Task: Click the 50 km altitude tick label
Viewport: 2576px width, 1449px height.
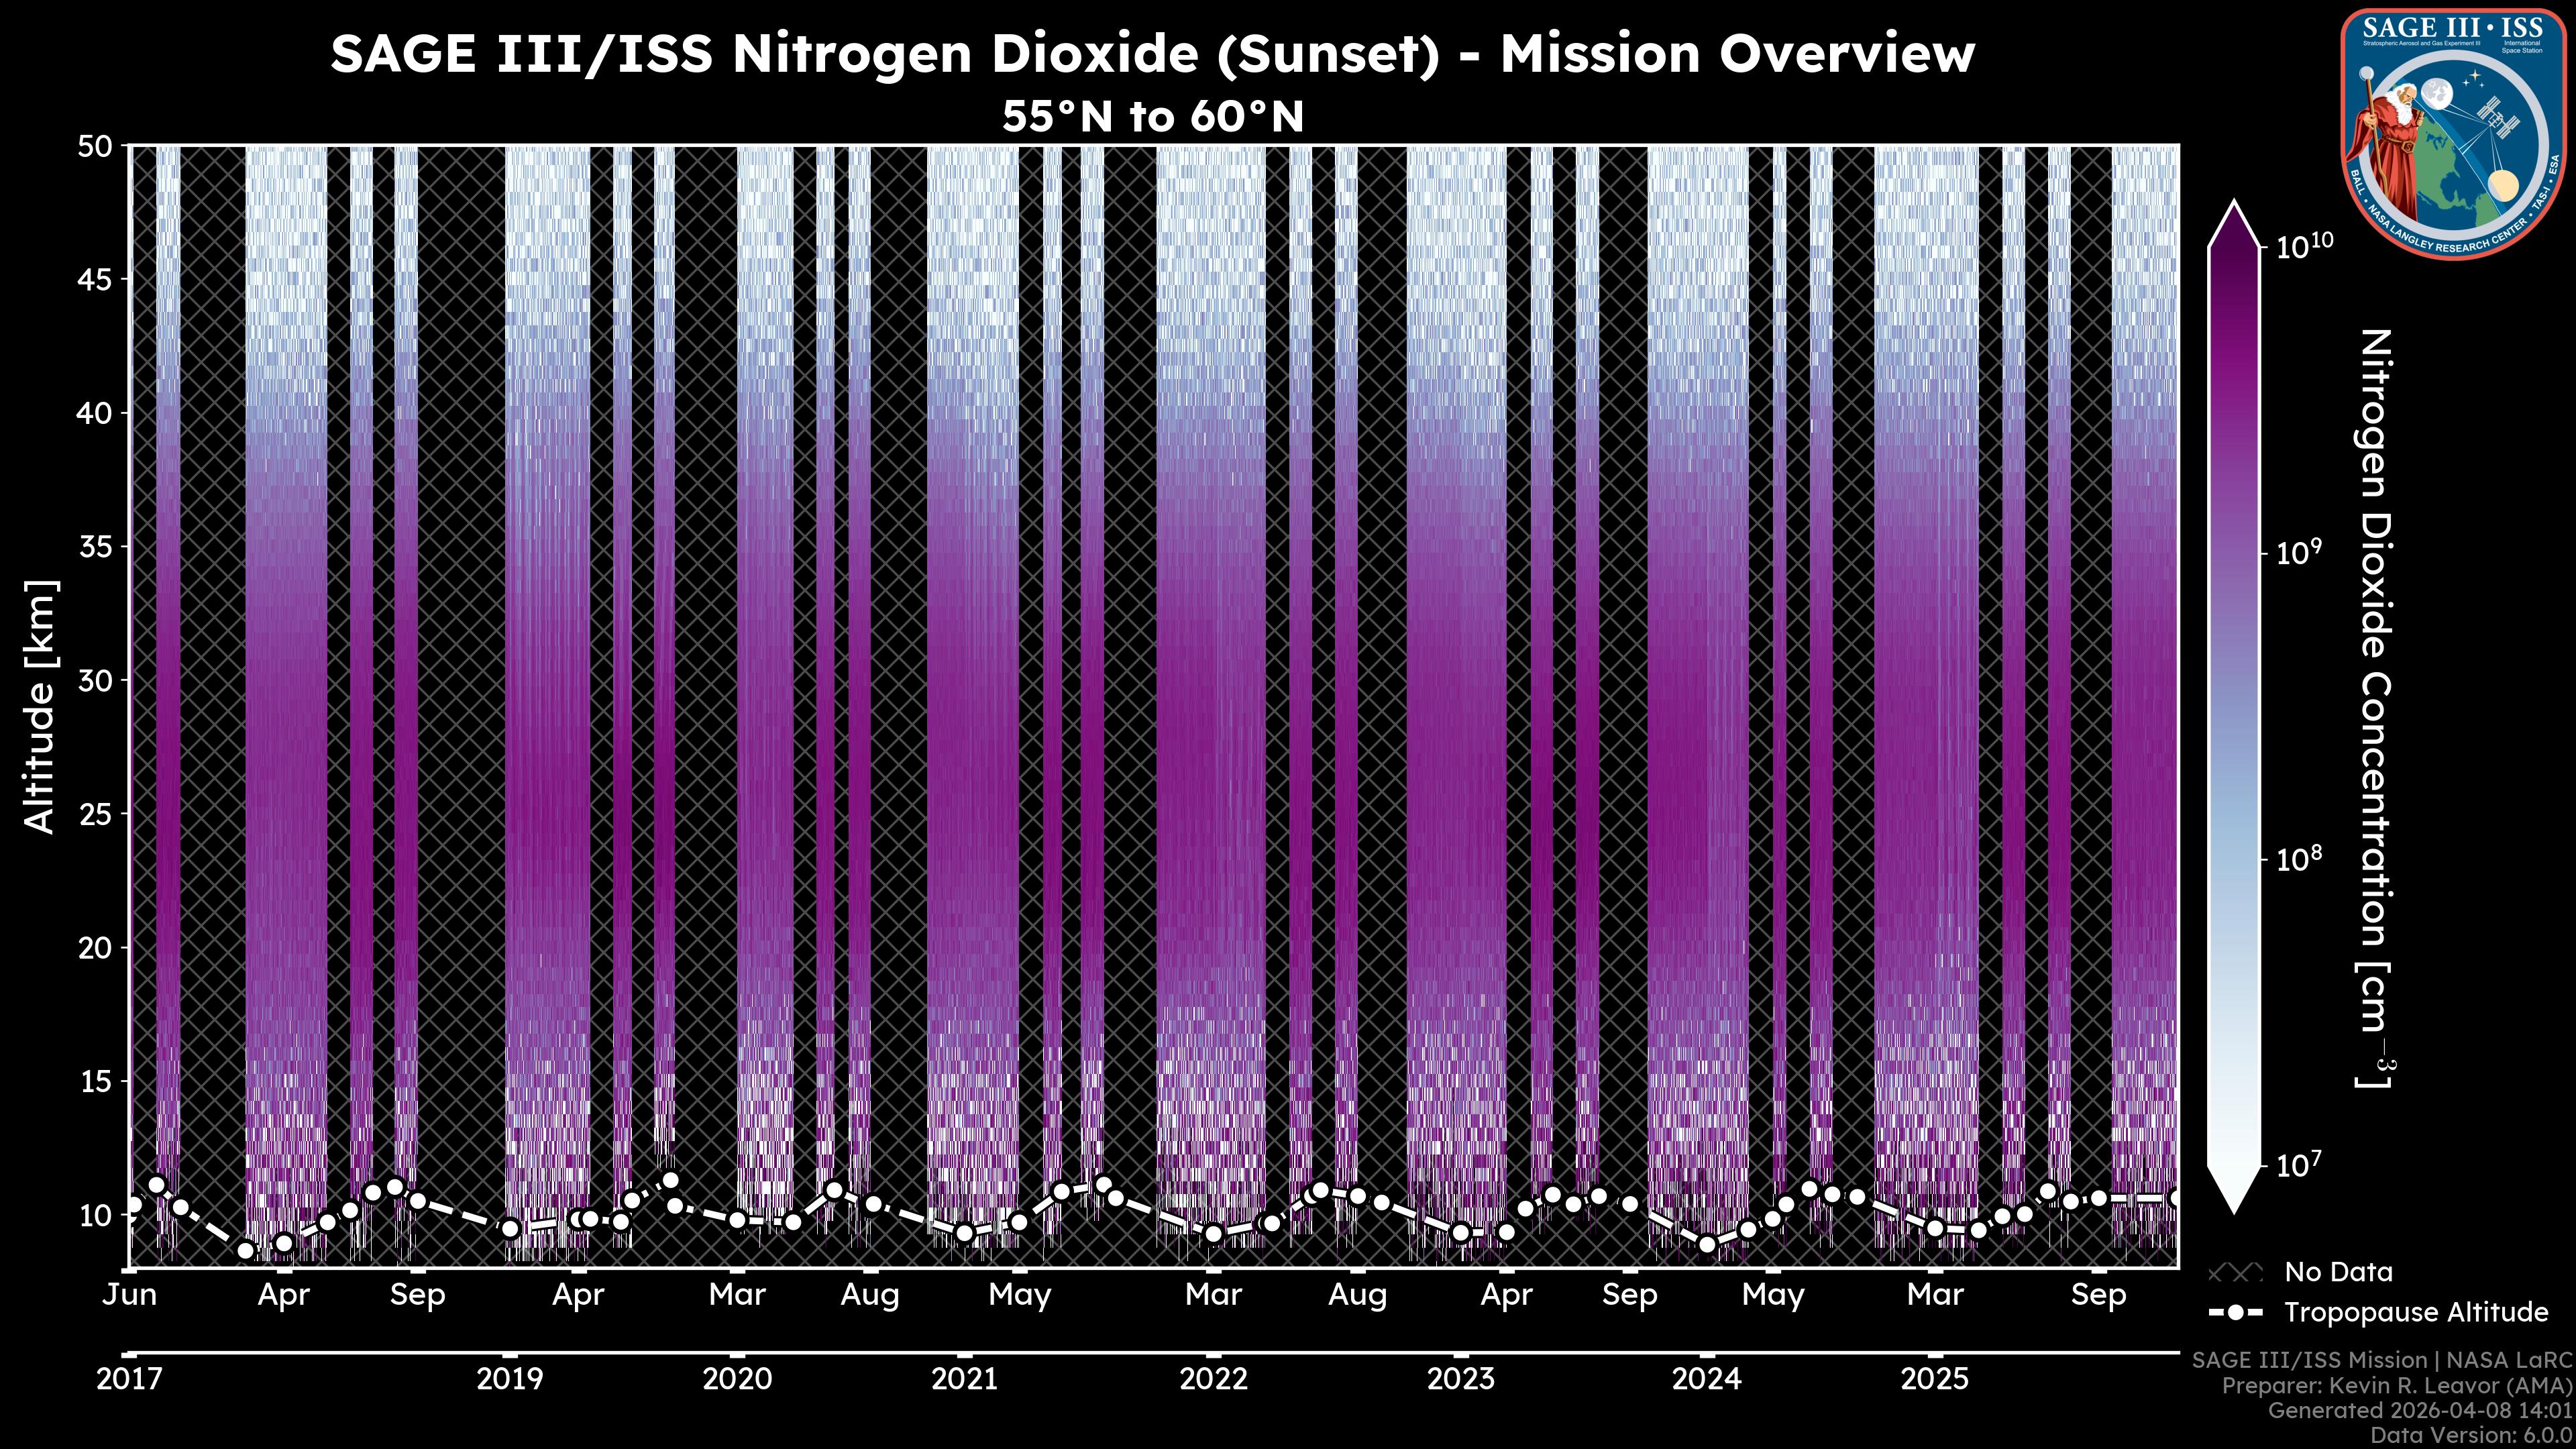Action: point(95,146)
